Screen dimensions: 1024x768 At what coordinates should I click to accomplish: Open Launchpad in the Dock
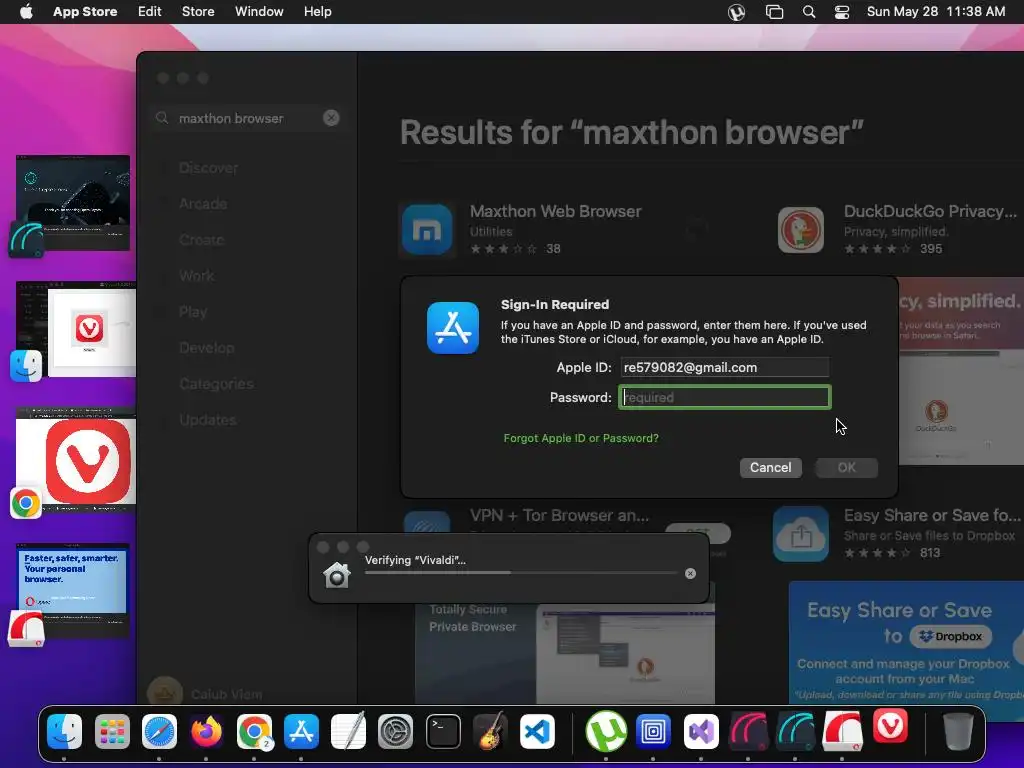pos(112,731)
